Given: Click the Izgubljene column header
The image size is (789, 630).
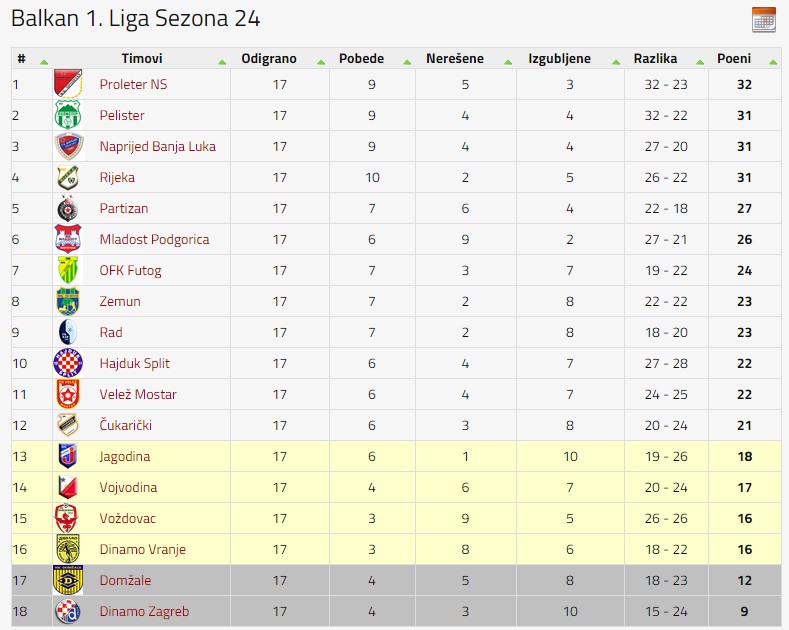Looking at the screenshot, I should point(559,59).
